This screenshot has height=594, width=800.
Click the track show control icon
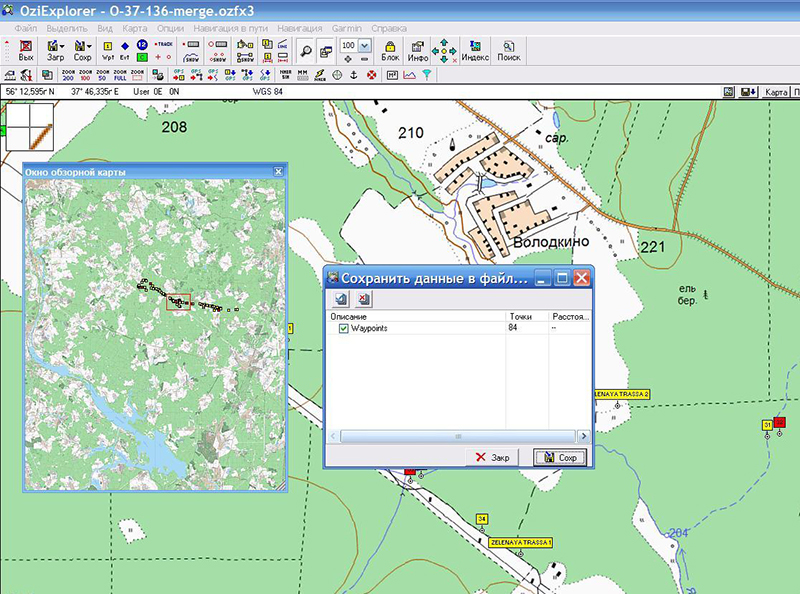coord(191,57)
